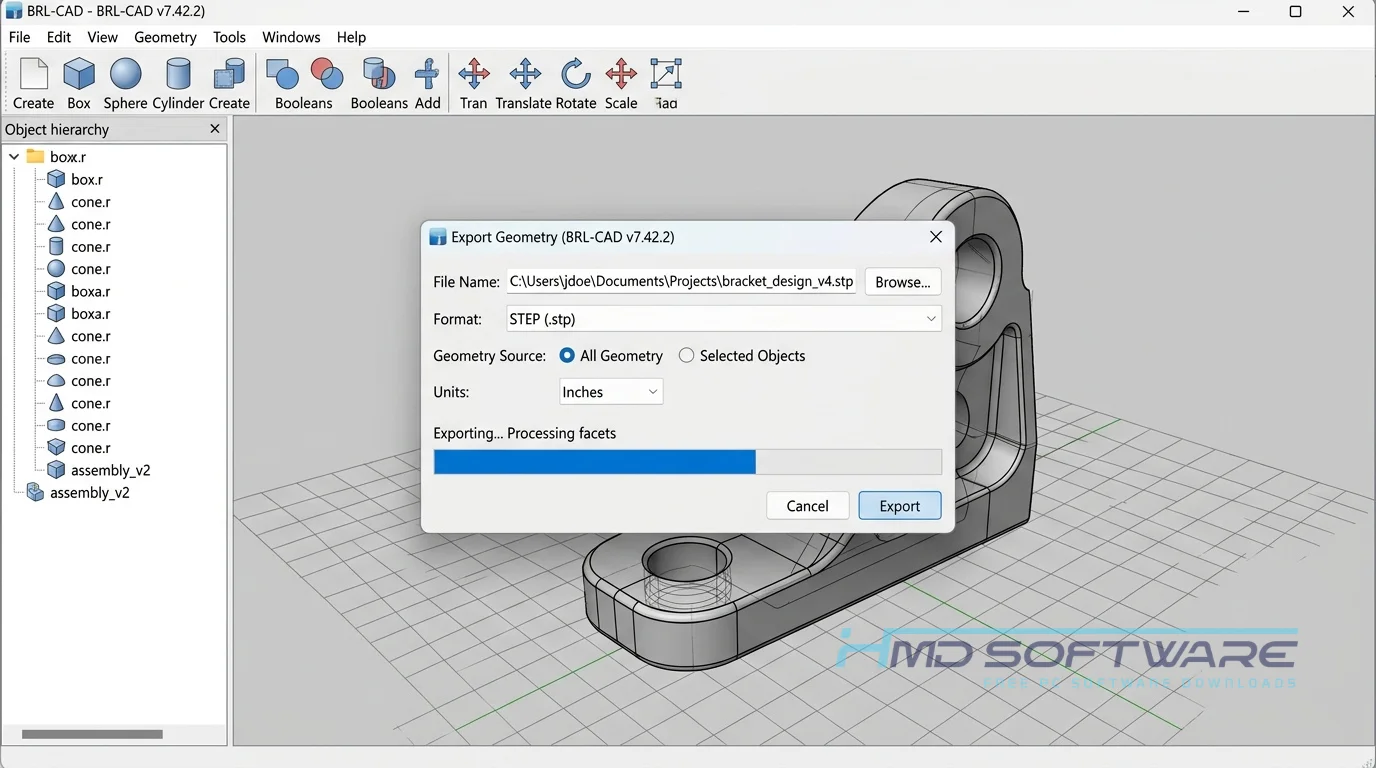Click the File Name path field
The image size is (1376, 768).
pos(682,282)
